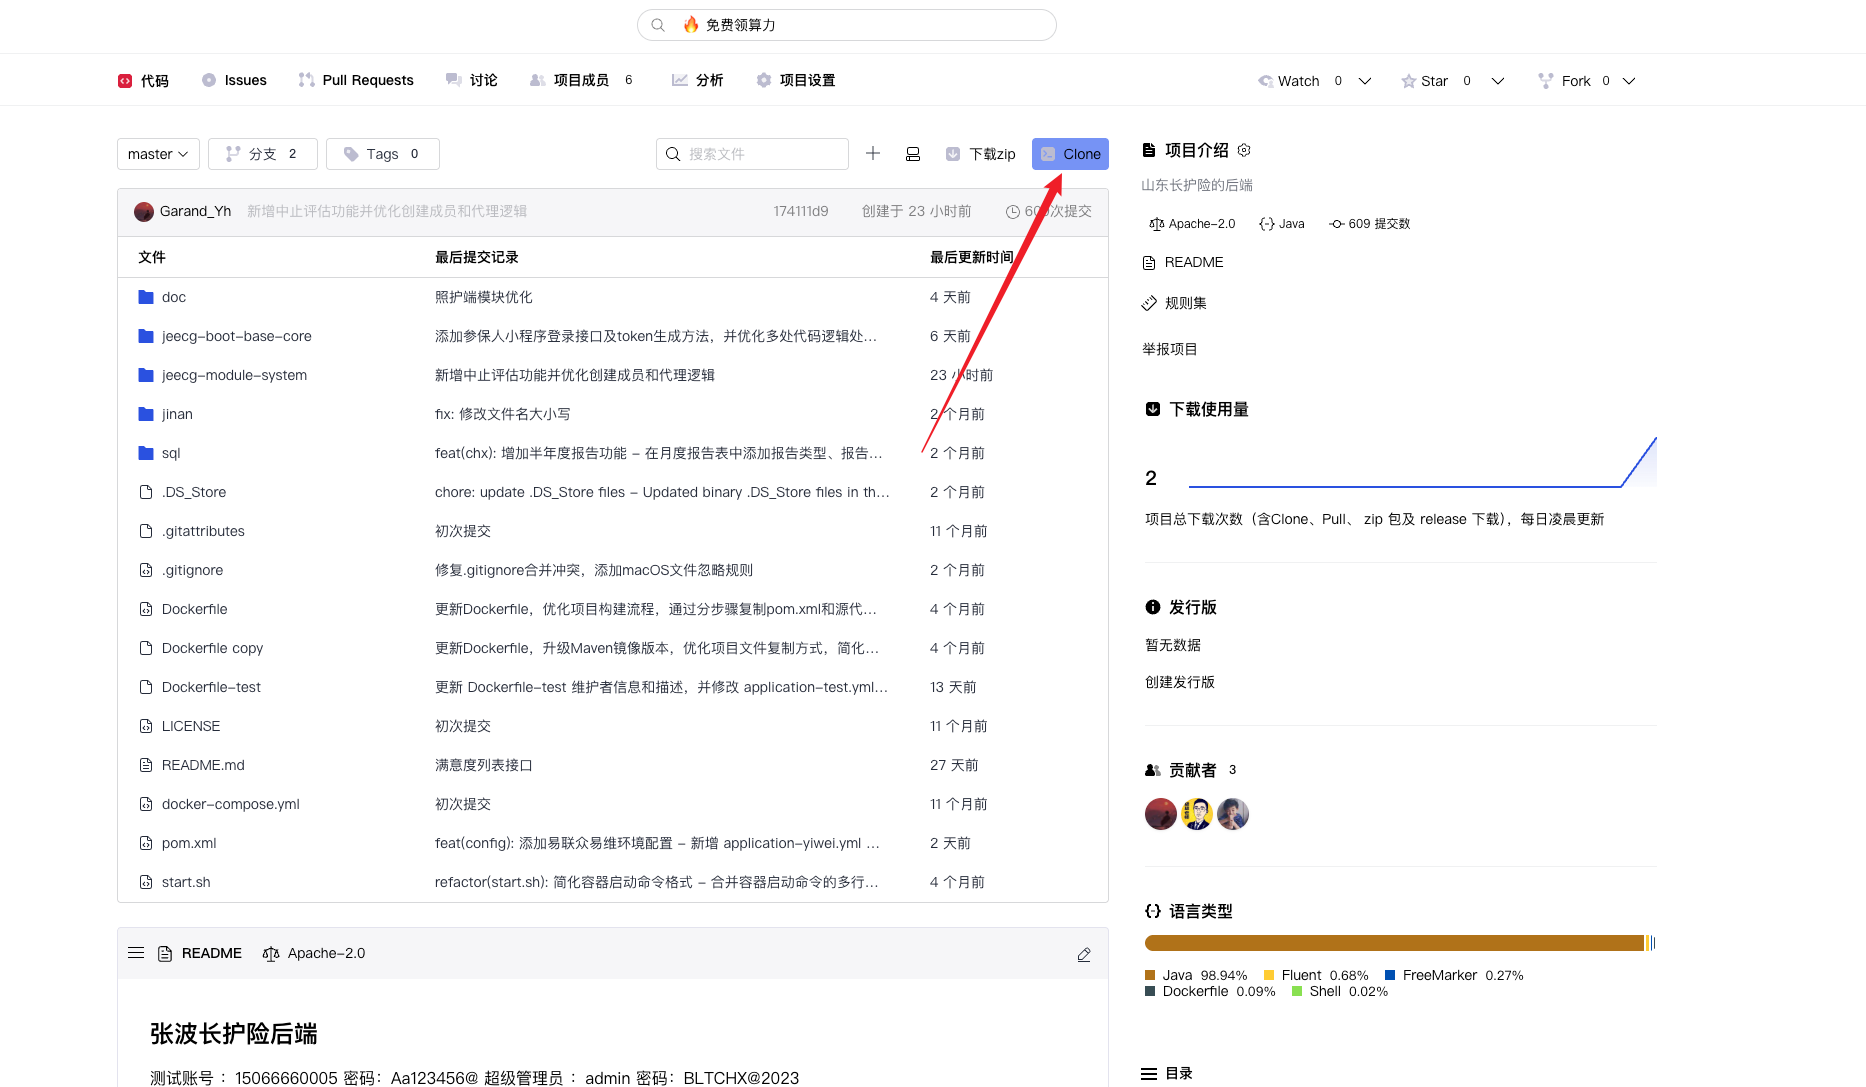Open the 项目介绍 settings gear icon
1866x1087 pixels.
1244,149
